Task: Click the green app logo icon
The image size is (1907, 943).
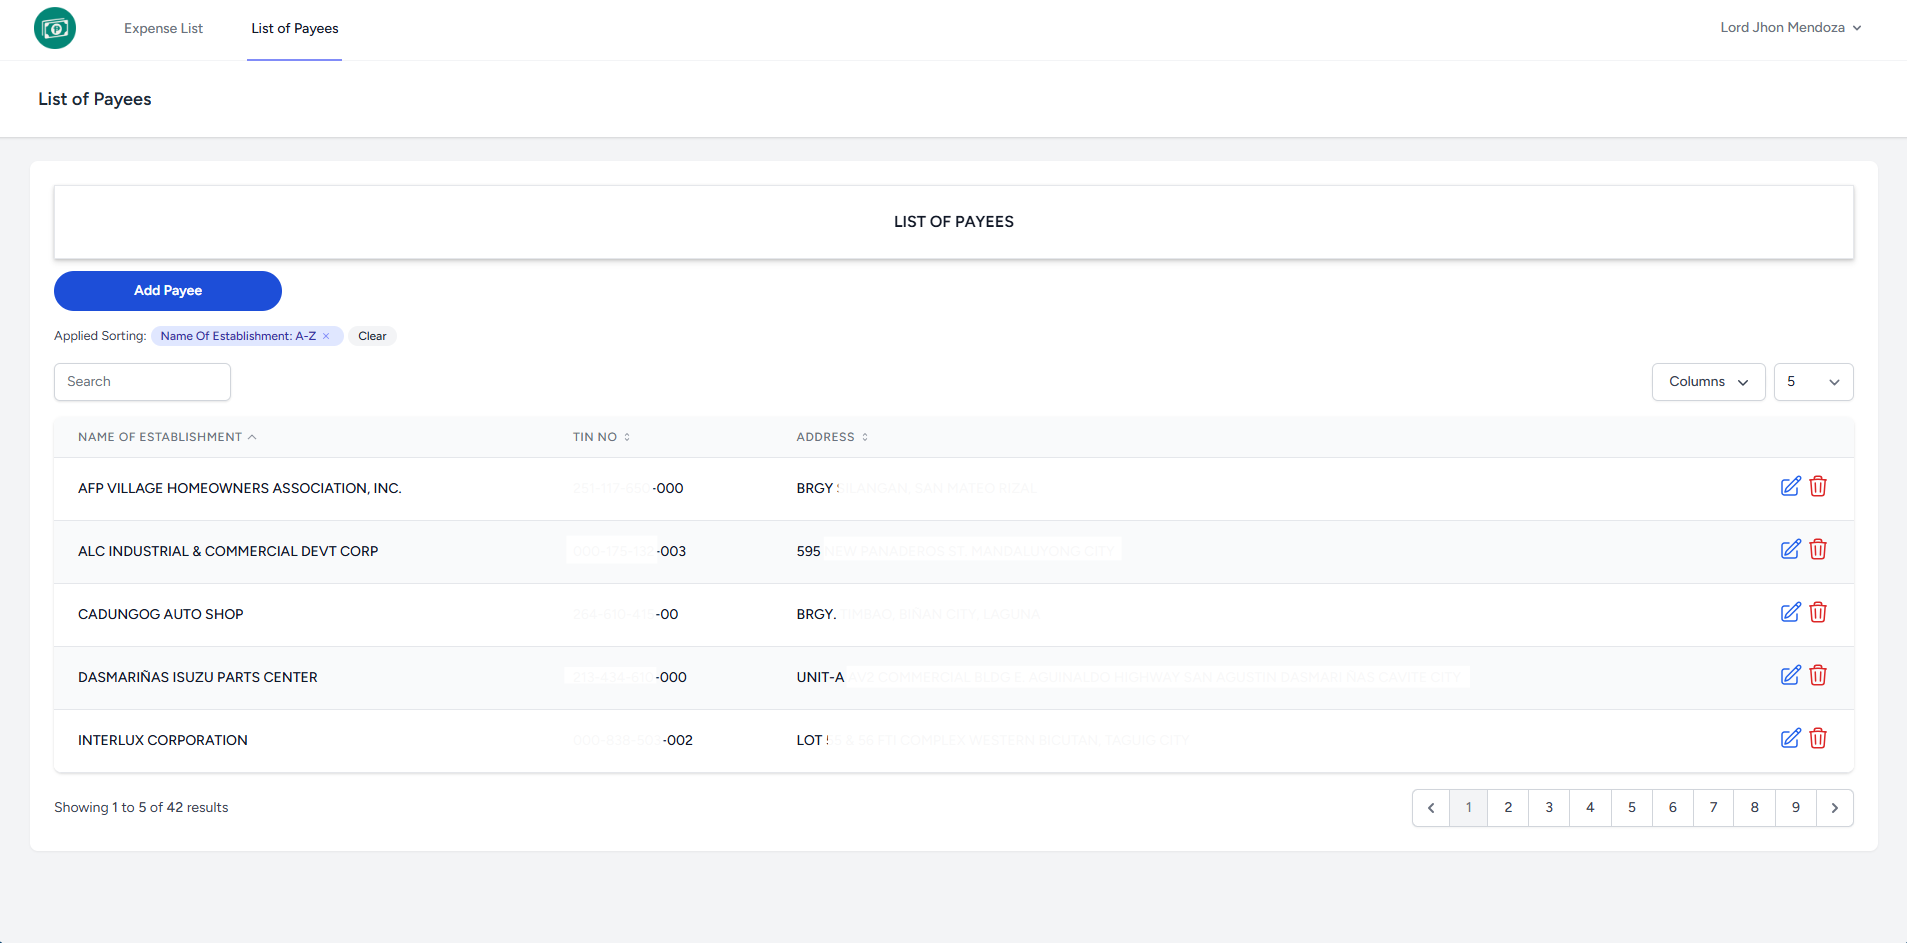Action: click(55, 28)
